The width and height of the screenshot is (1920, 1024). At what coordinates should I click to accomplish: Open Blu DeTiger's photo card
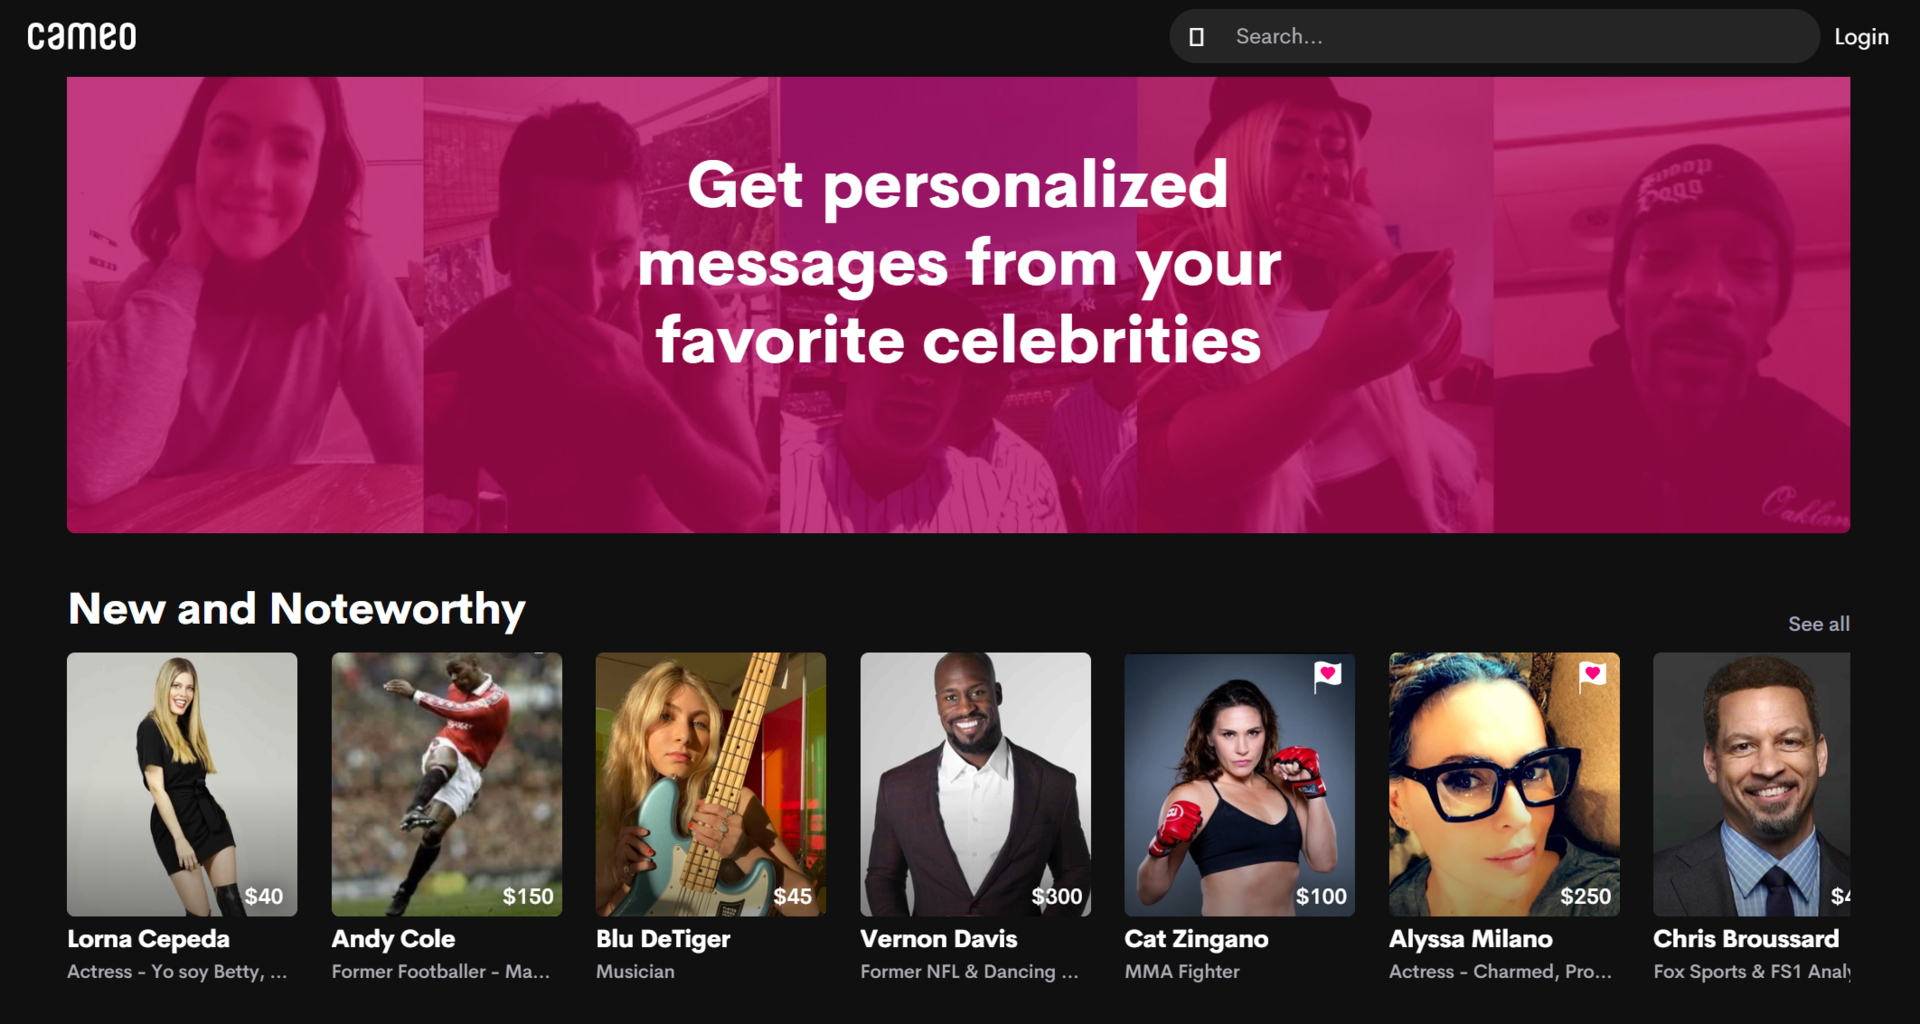[x=711, y=784]
